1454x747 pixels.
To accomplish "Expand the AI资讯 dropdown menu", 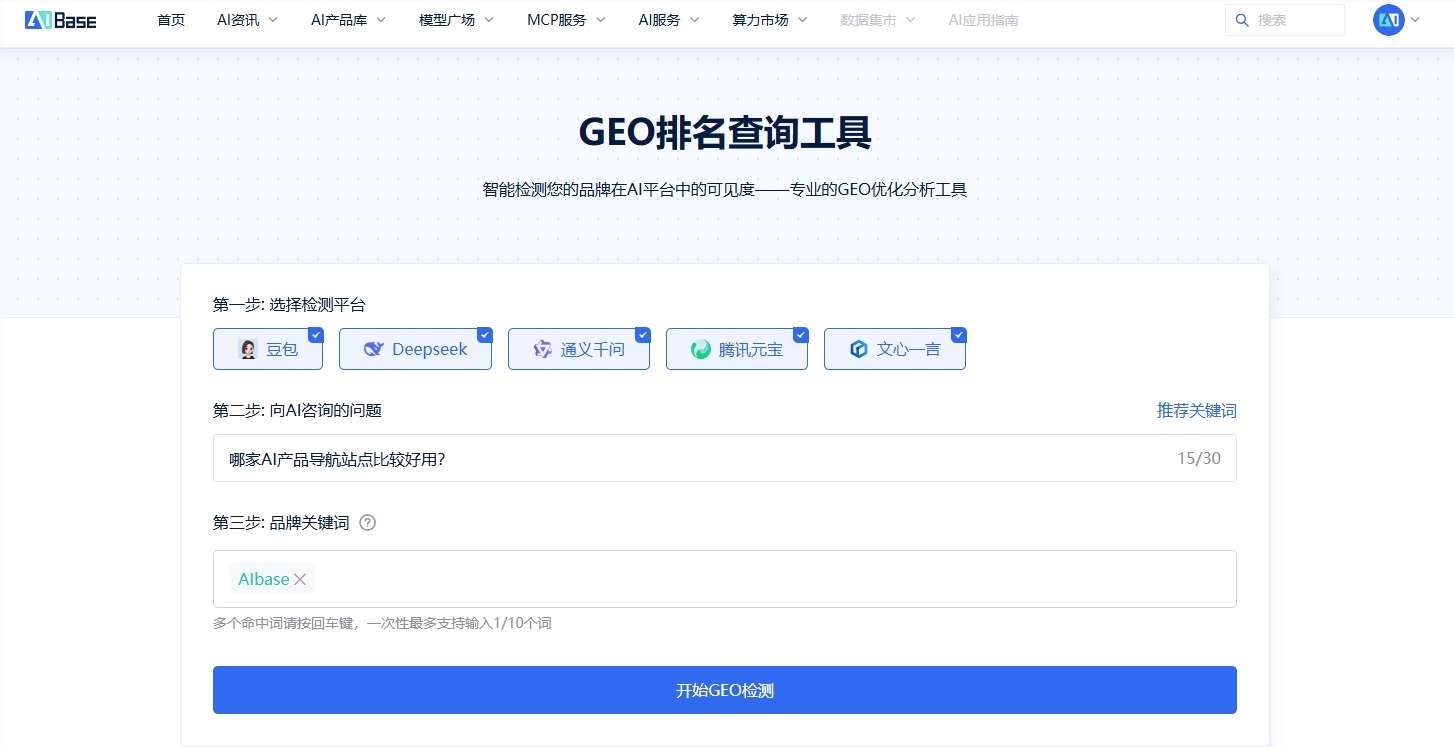I will click(246, 19).
